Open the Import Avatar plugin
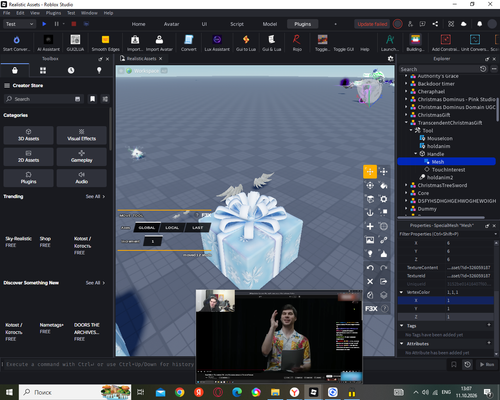 tap(159, 43)
